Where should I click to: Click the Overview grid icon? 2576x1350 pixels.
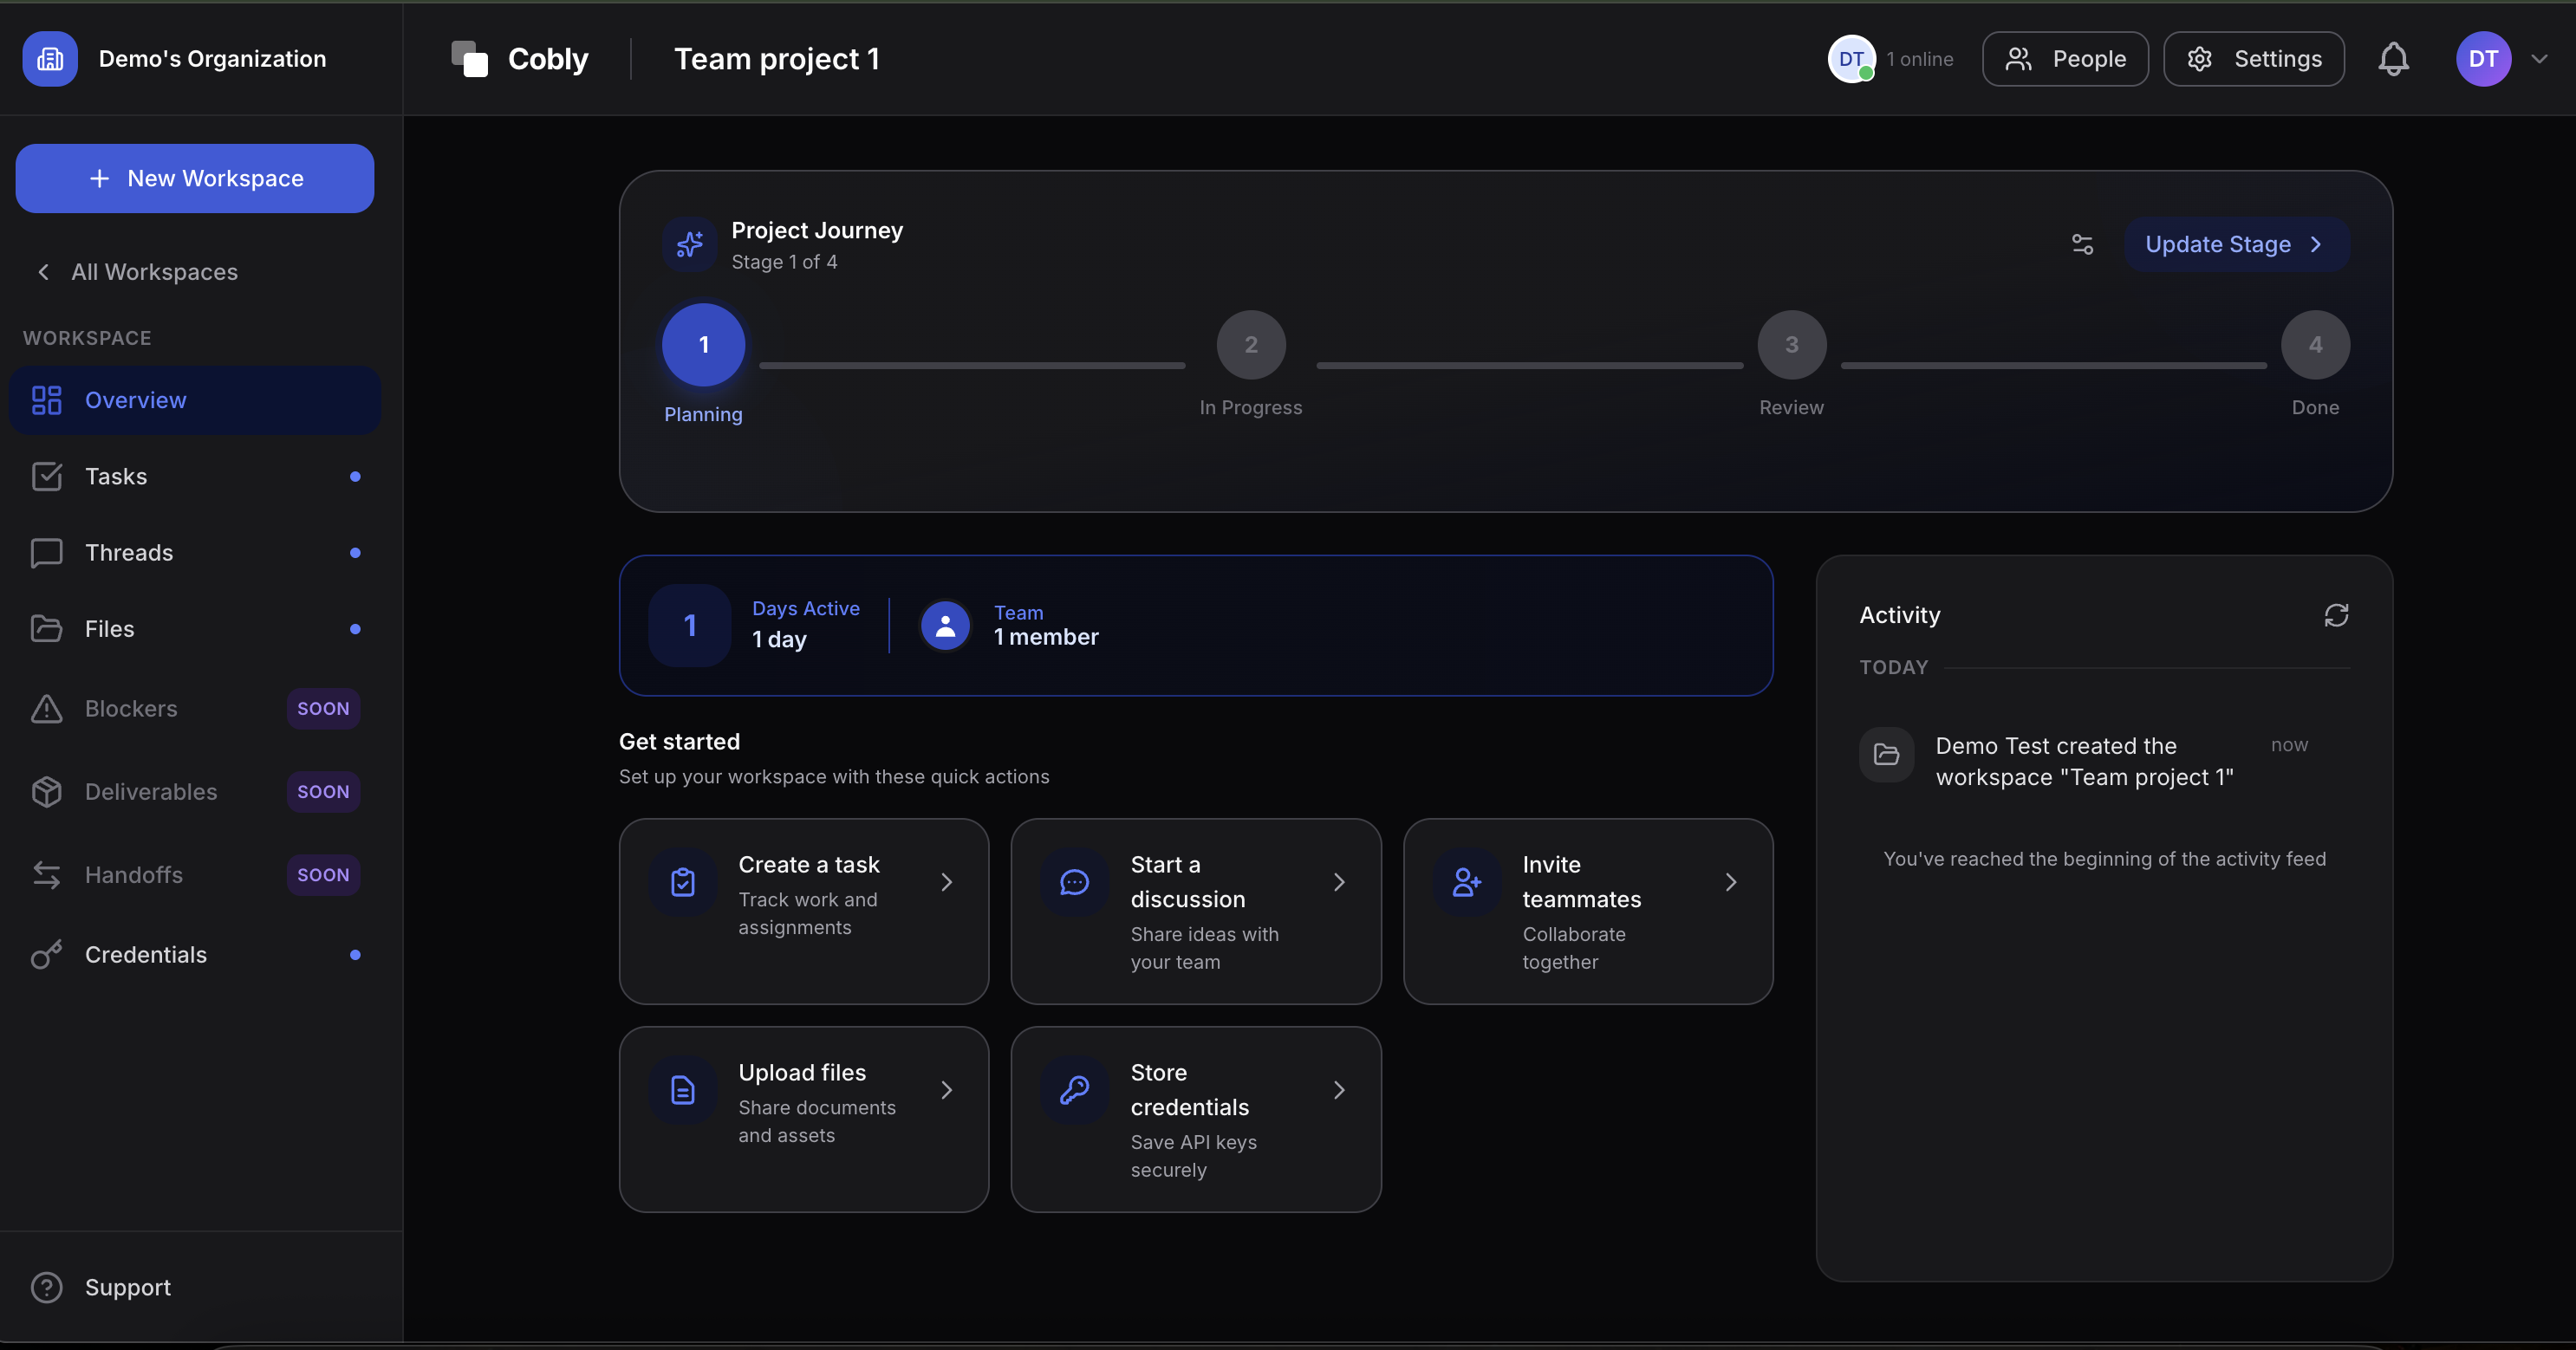pyautogui.click(x=47, y=400)
